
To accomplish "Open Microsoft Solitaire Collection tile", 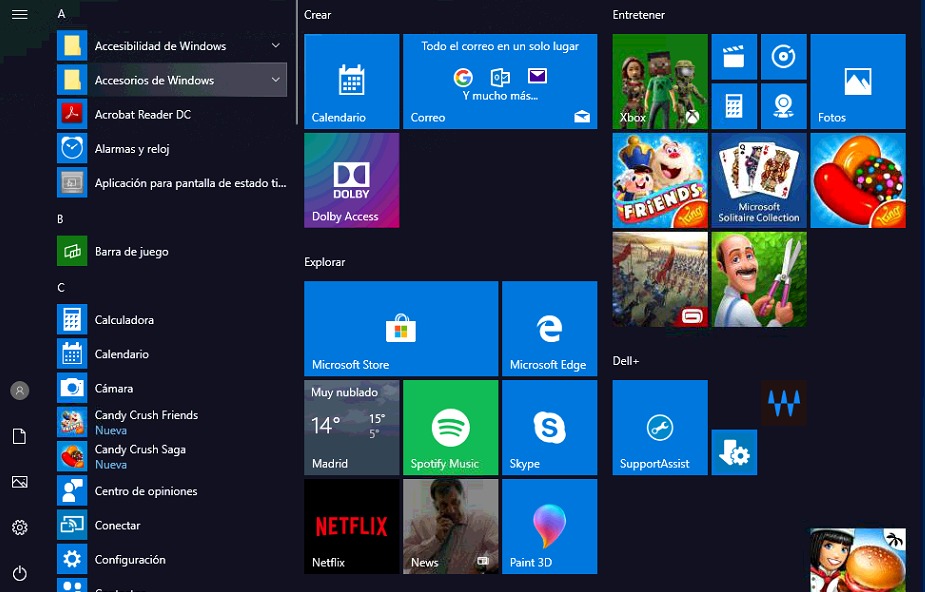I will tap(759, 180).
